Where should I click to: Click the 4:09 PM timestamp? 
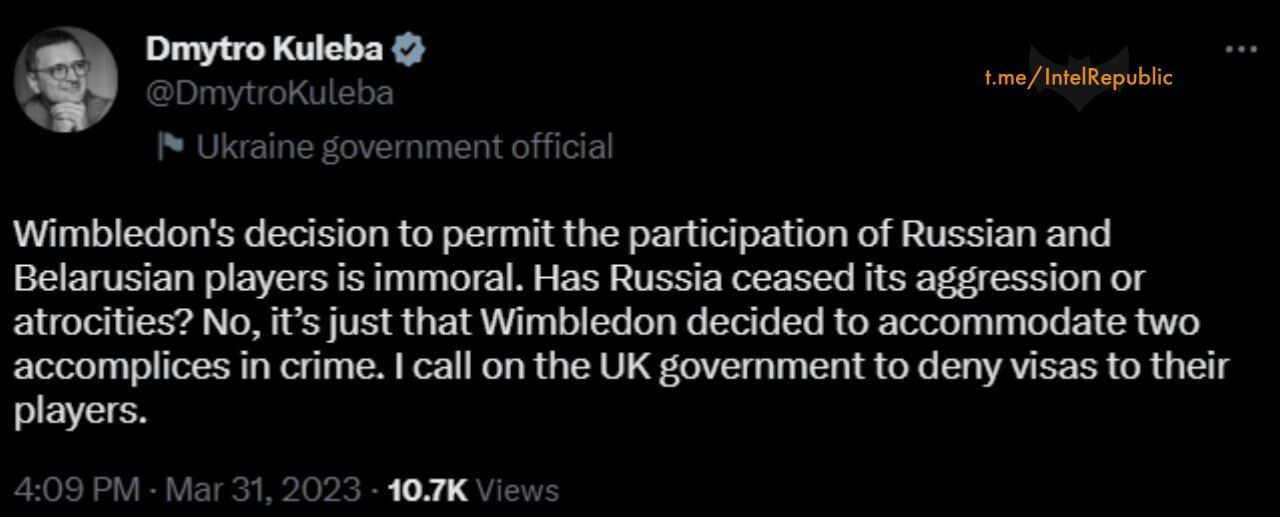coord(75,490)
